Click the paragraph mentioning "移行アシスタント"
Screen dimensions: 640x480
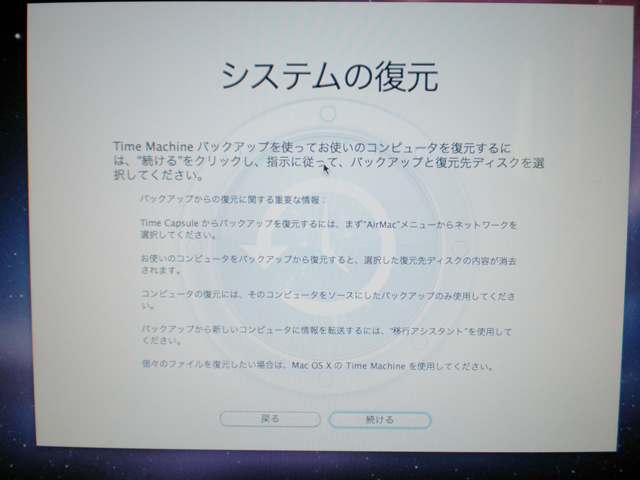(x=326, y=336)
